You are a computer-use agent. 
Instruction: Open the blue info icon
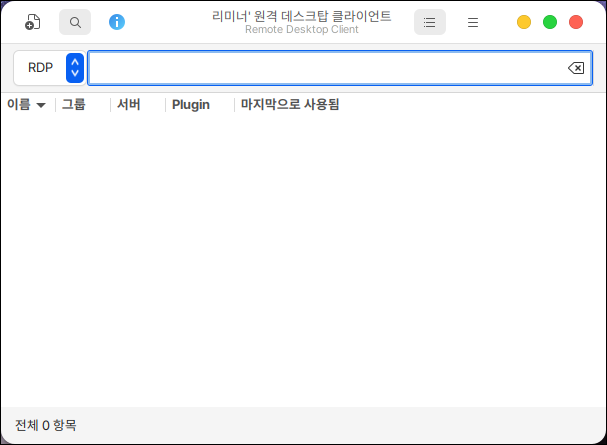[117, 22]
